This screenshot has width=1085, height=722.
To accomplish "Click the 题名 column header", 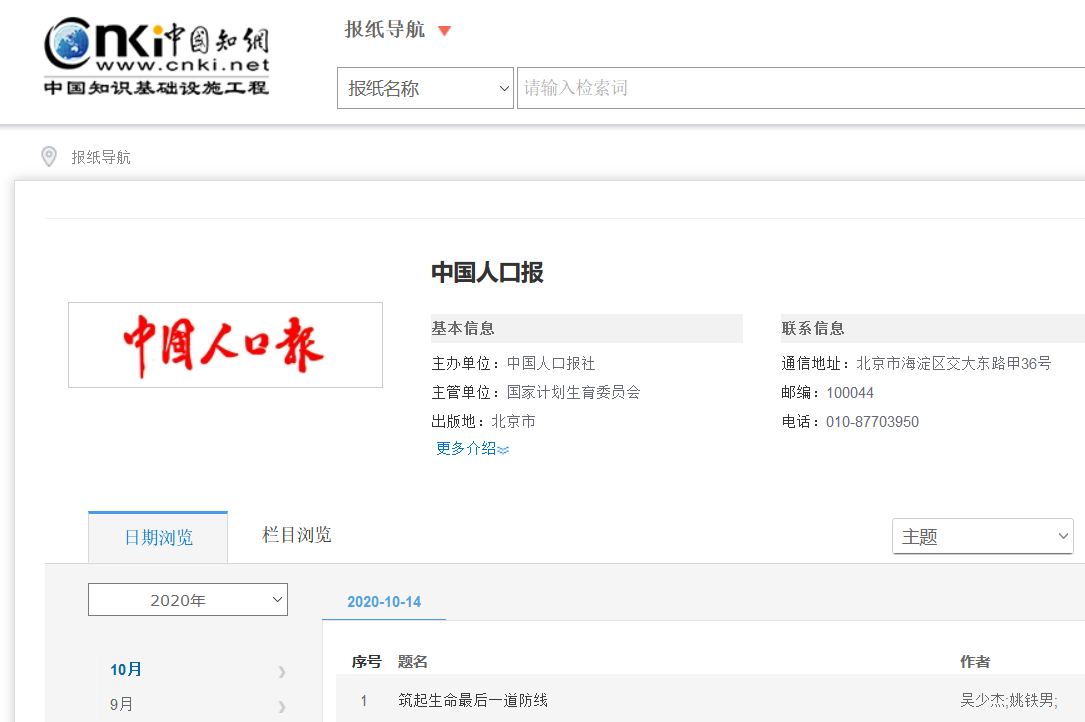I will coord(412,662).
